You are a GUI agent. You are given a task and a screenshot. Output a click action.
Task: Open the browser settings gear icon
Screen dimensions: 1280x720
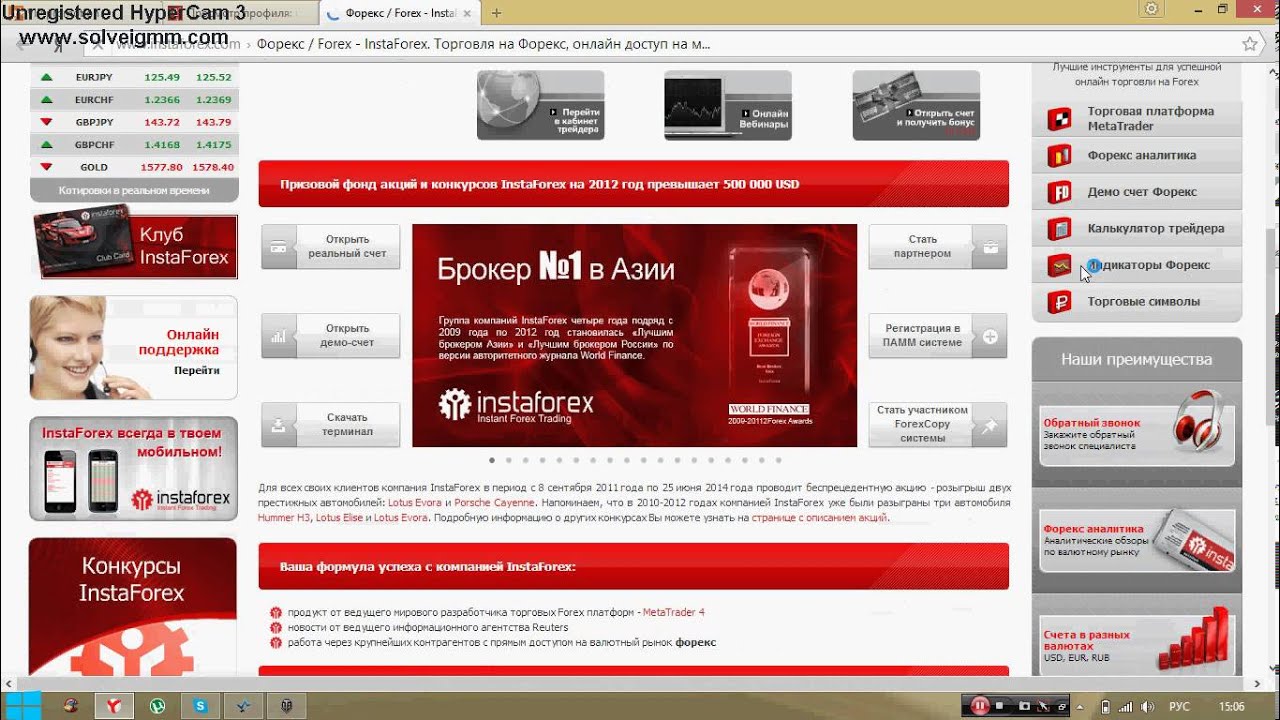[x=1152, y=9]
